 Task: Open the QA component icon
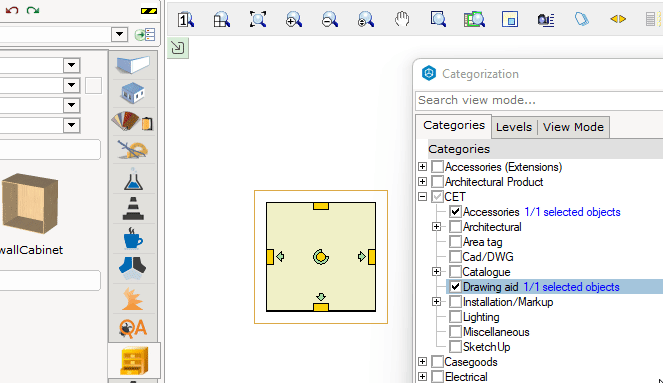(133, 328)
